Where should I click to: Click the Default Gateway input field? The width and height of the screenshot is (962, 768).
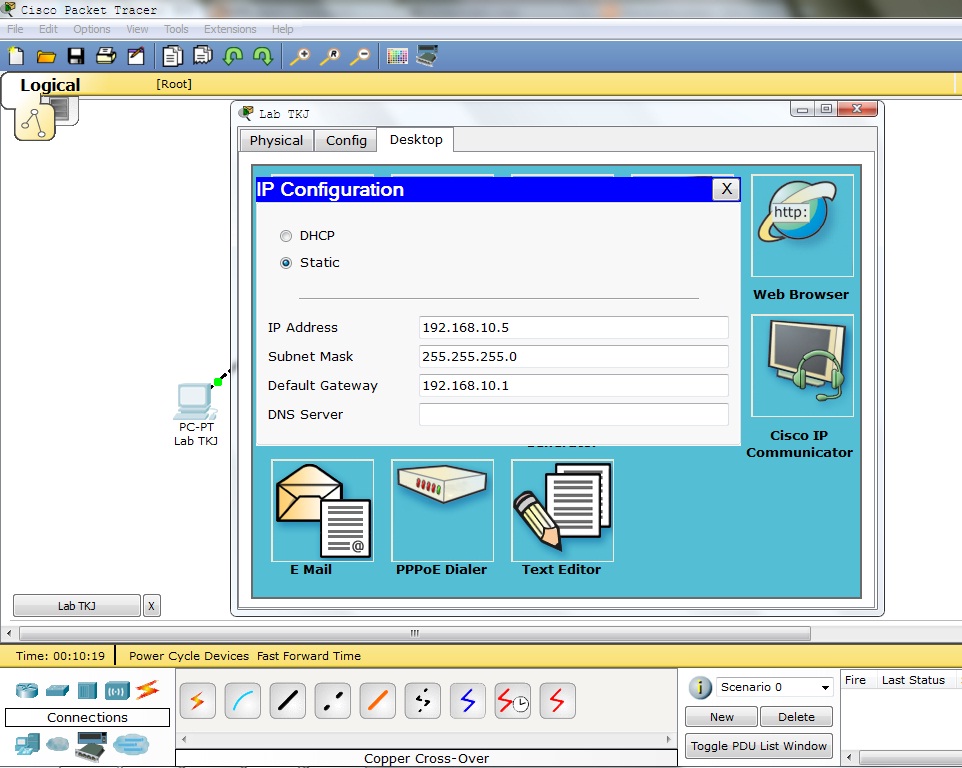point(574,385)
